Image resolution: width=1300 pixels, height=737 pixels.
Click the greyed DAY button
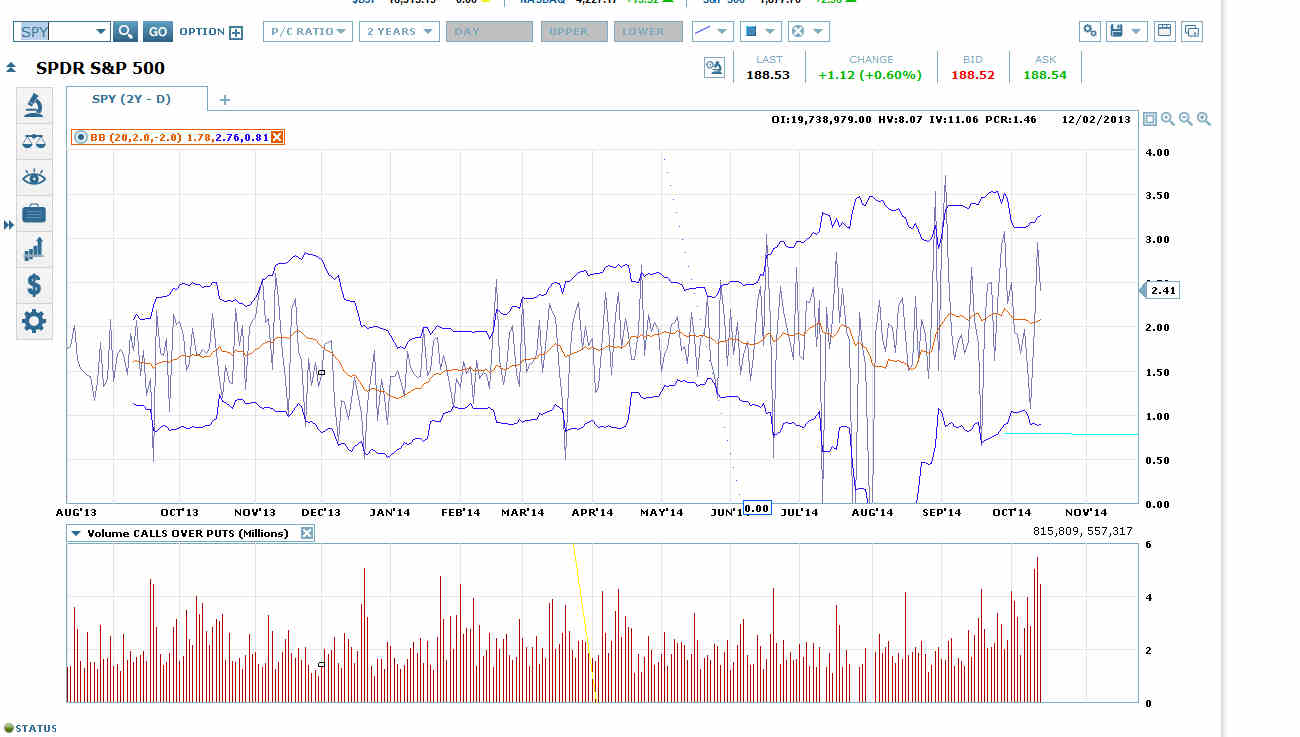[x=489, y=32]
